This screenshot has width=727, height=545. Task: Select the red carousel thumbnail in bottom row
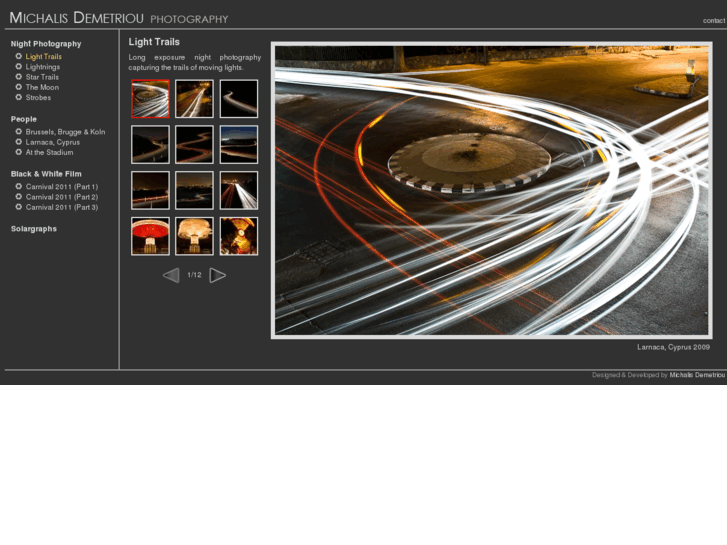150,236
